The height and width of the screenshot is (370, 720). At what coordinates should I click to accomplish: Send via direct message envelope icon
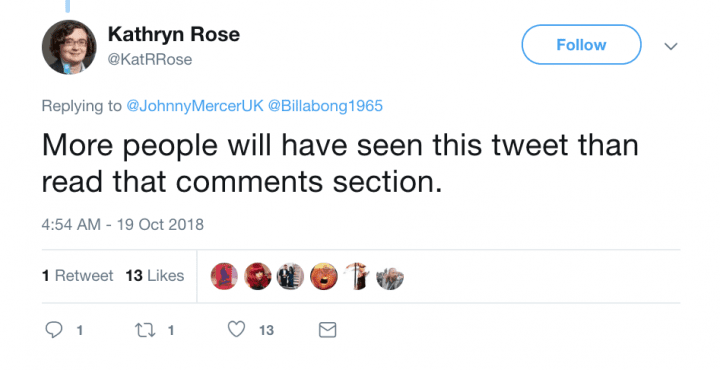point(327,330)
